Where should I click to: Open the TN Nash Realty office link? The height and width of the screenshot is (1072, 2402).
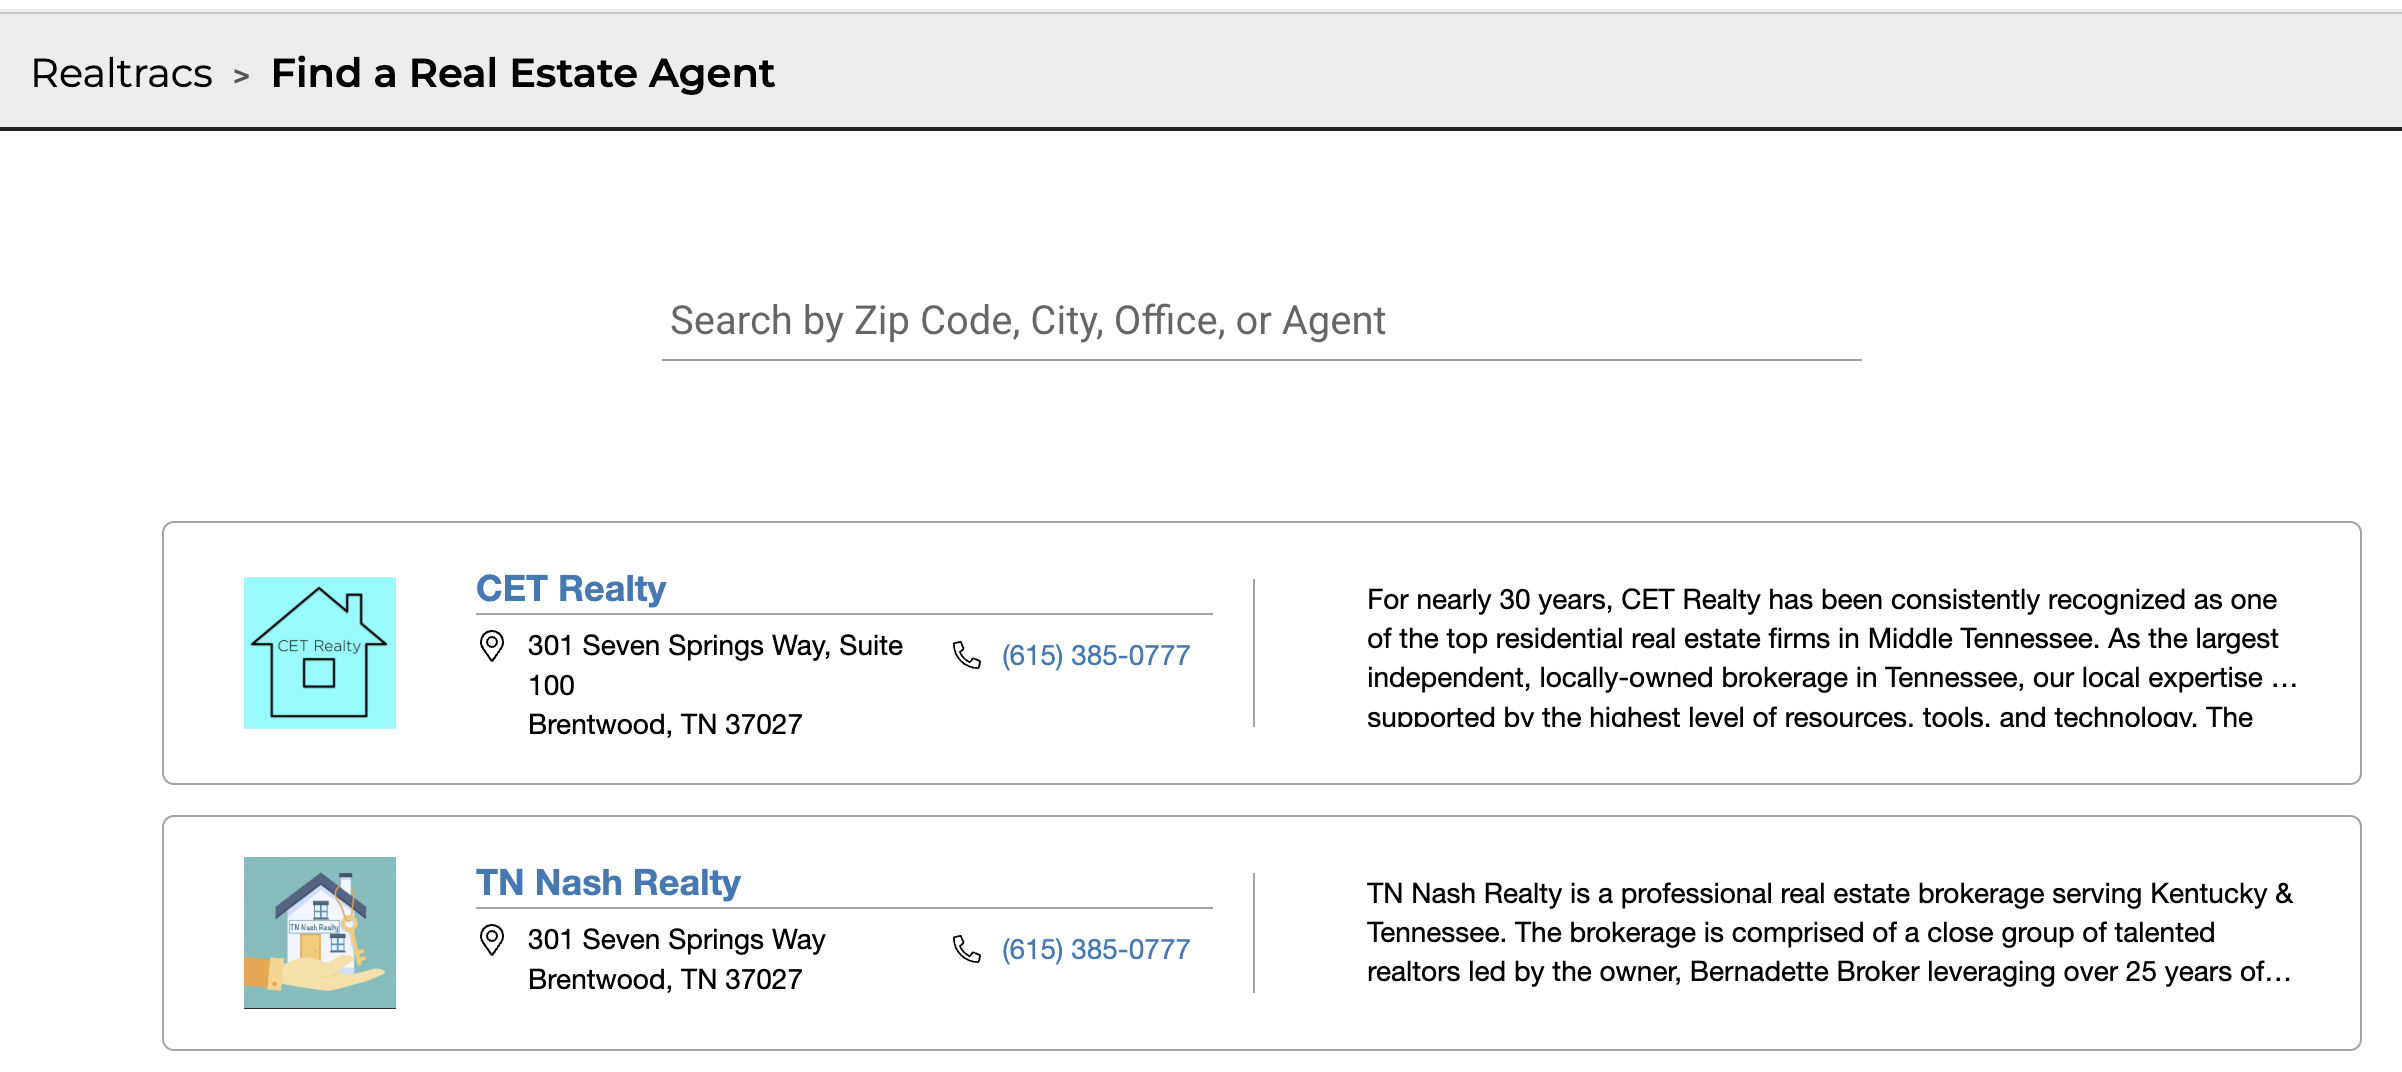point(608,882)
